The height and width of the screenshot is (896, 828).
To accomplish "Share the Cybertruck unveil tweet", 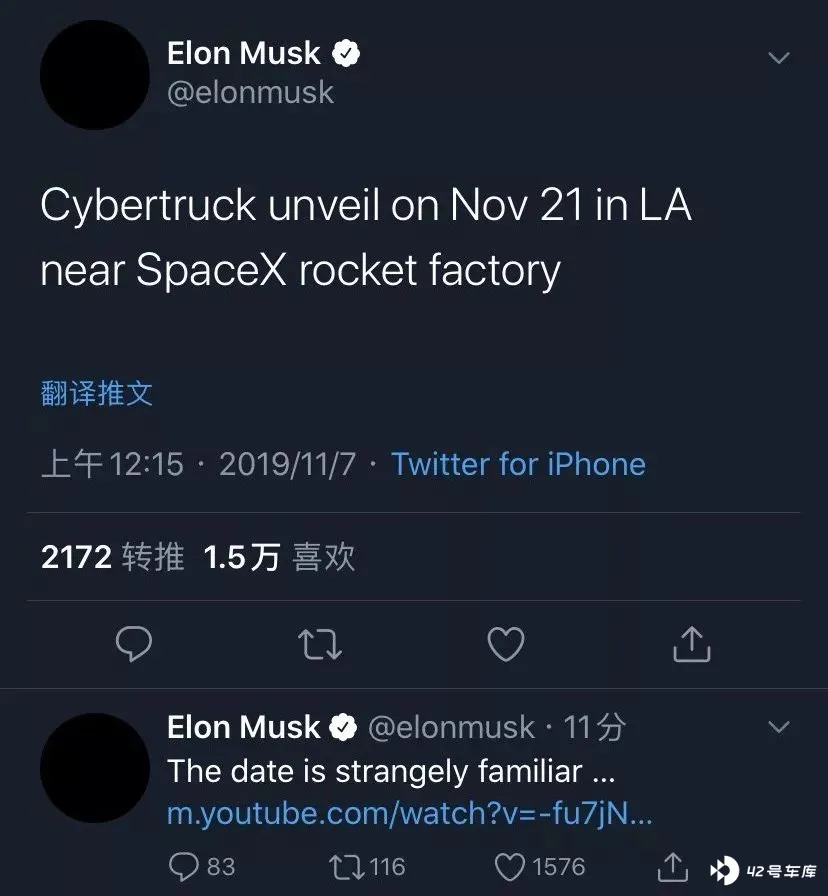I will click(x=691, y=644).
